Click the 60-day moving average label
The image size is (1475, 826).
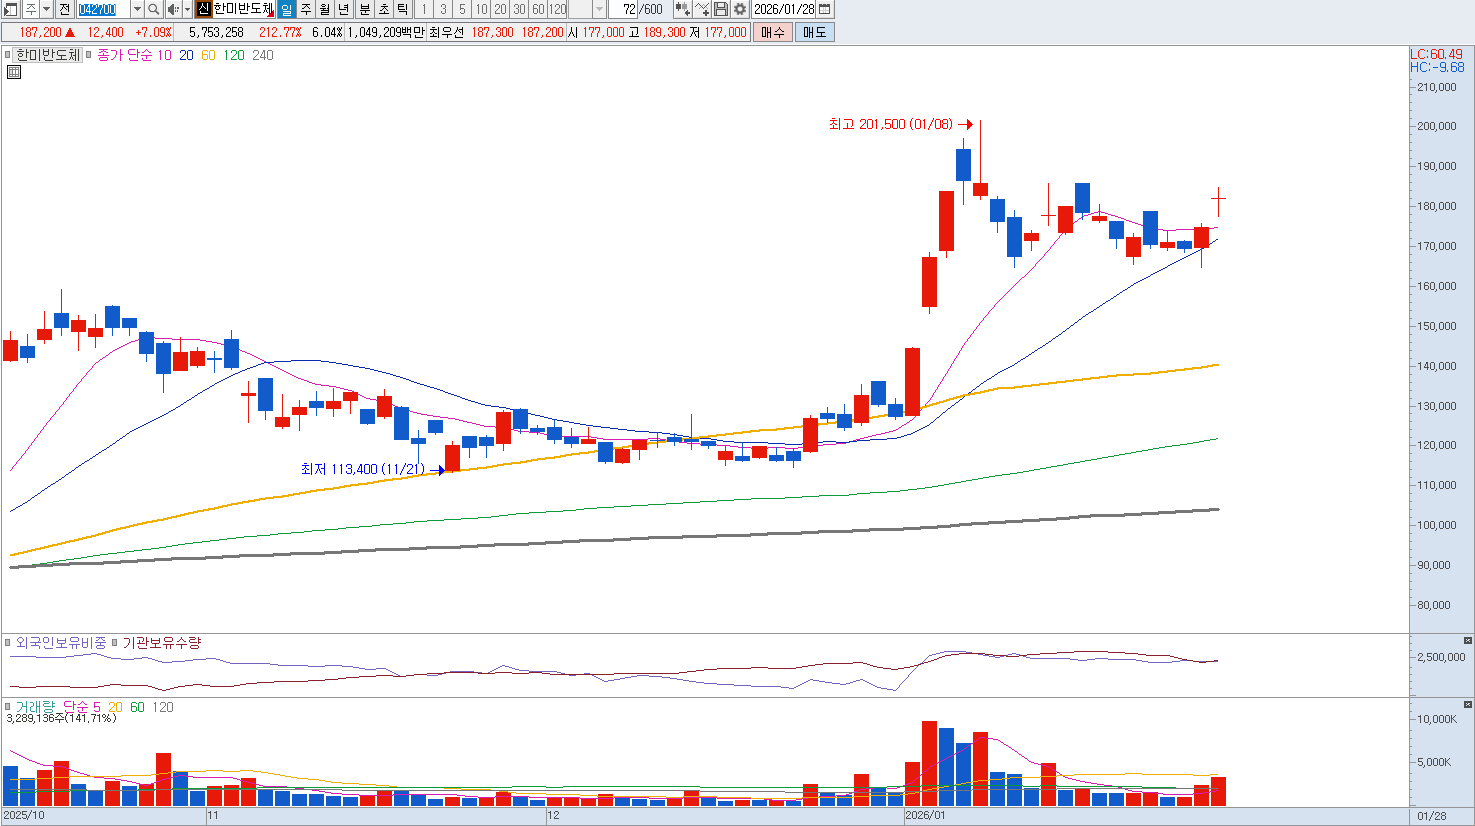pyautogui.click(x=208, y=55)
